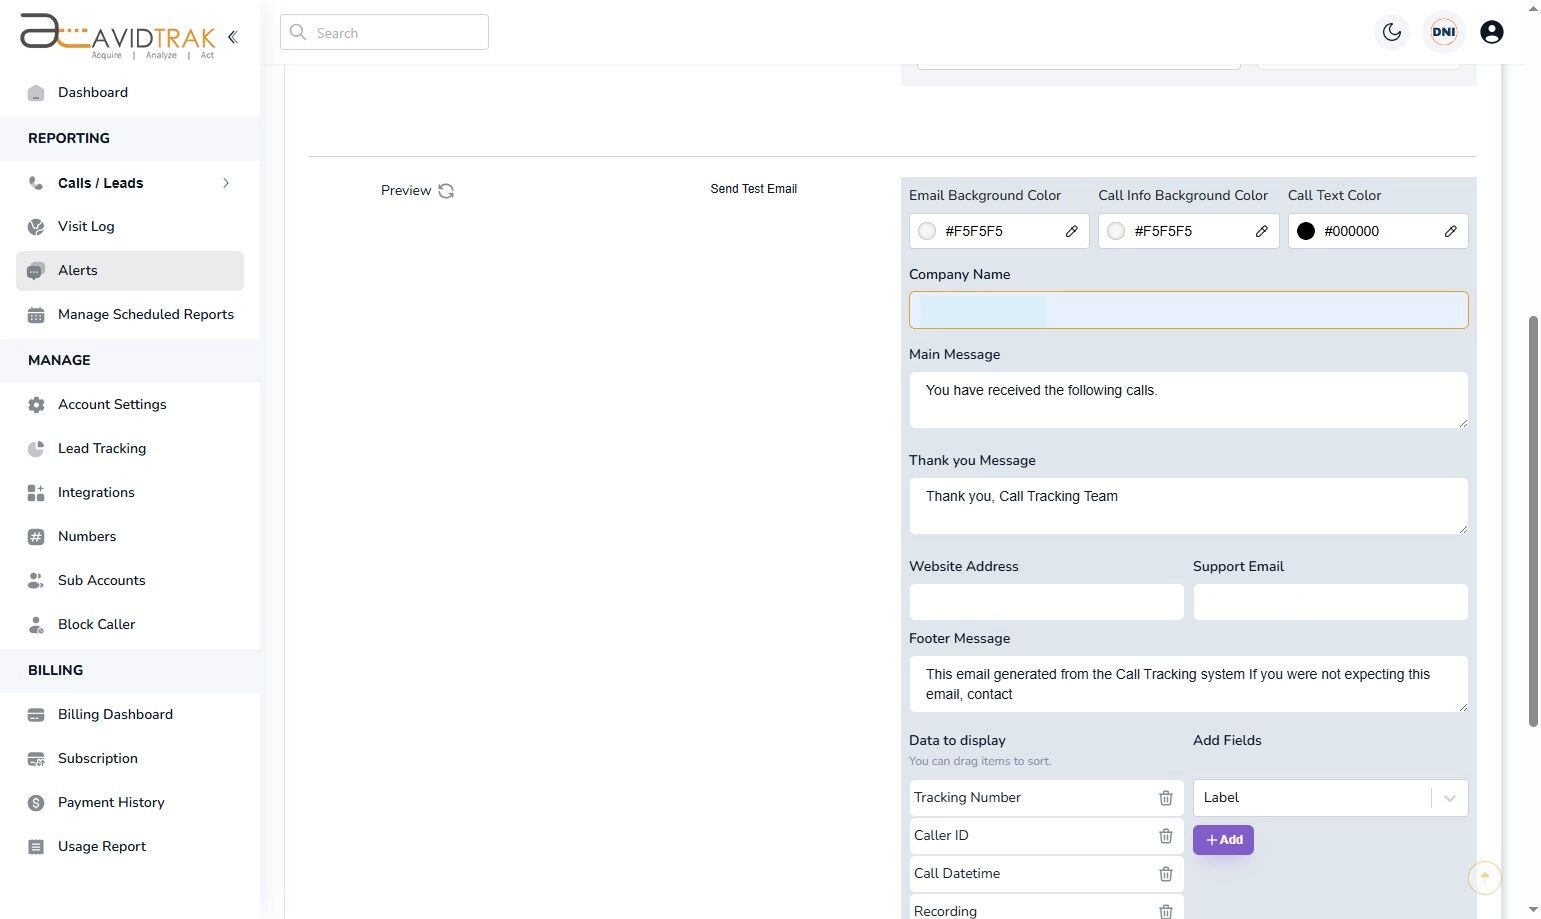This screenshot has height=919, width=1541.
Task: Select the Tracking Number list row
Action: (x=1046, y=798)
